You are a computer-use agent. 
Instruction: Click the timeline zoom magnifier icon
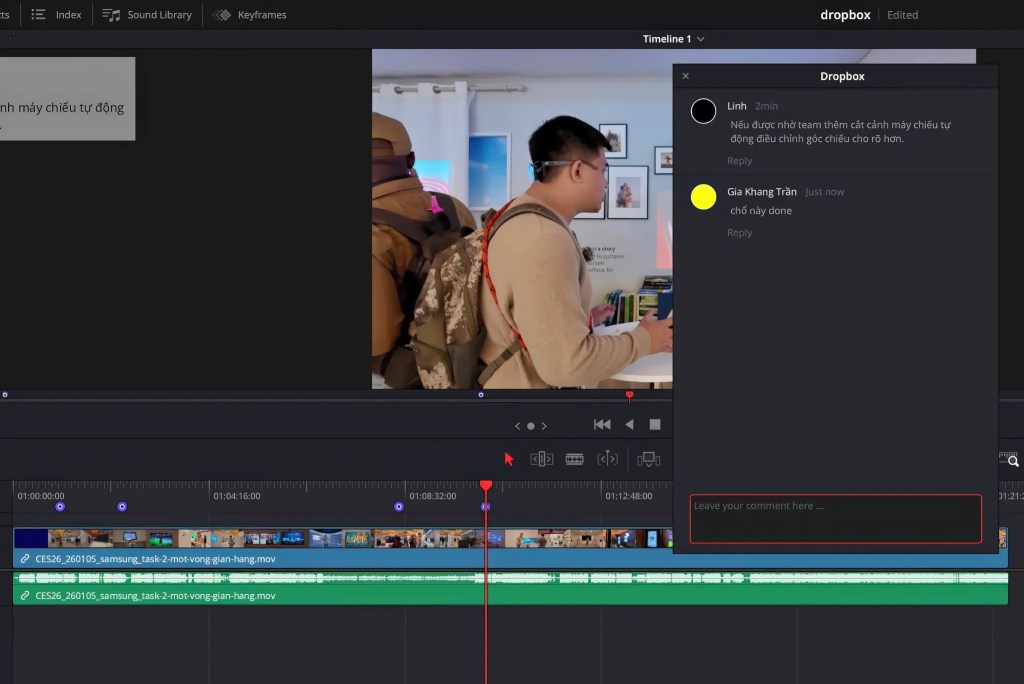point(1012,460)
